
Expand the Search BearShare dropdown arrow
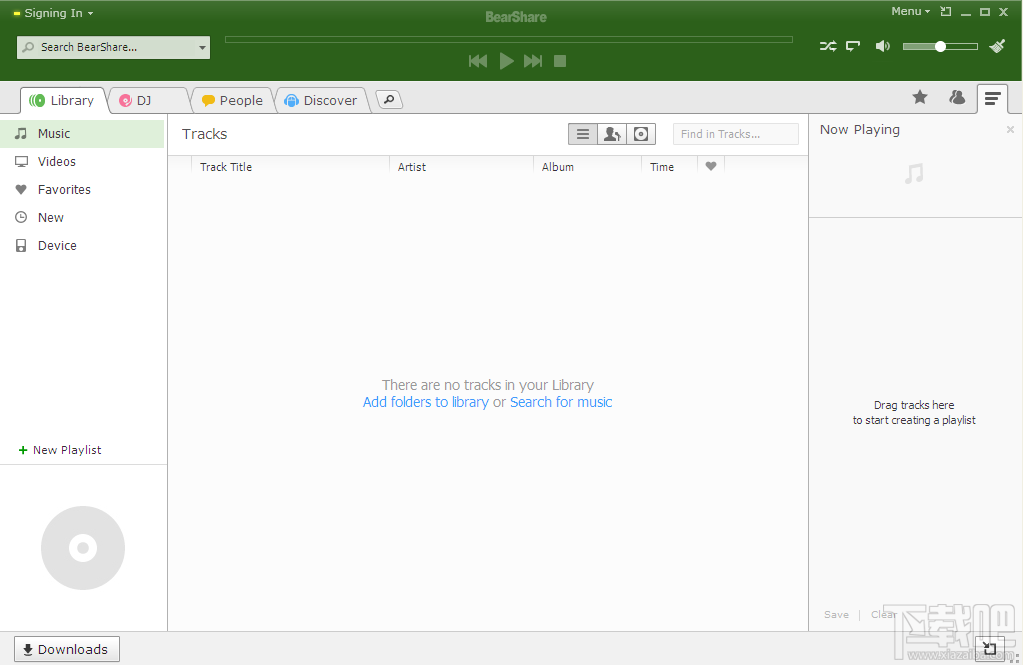point(202,48)
